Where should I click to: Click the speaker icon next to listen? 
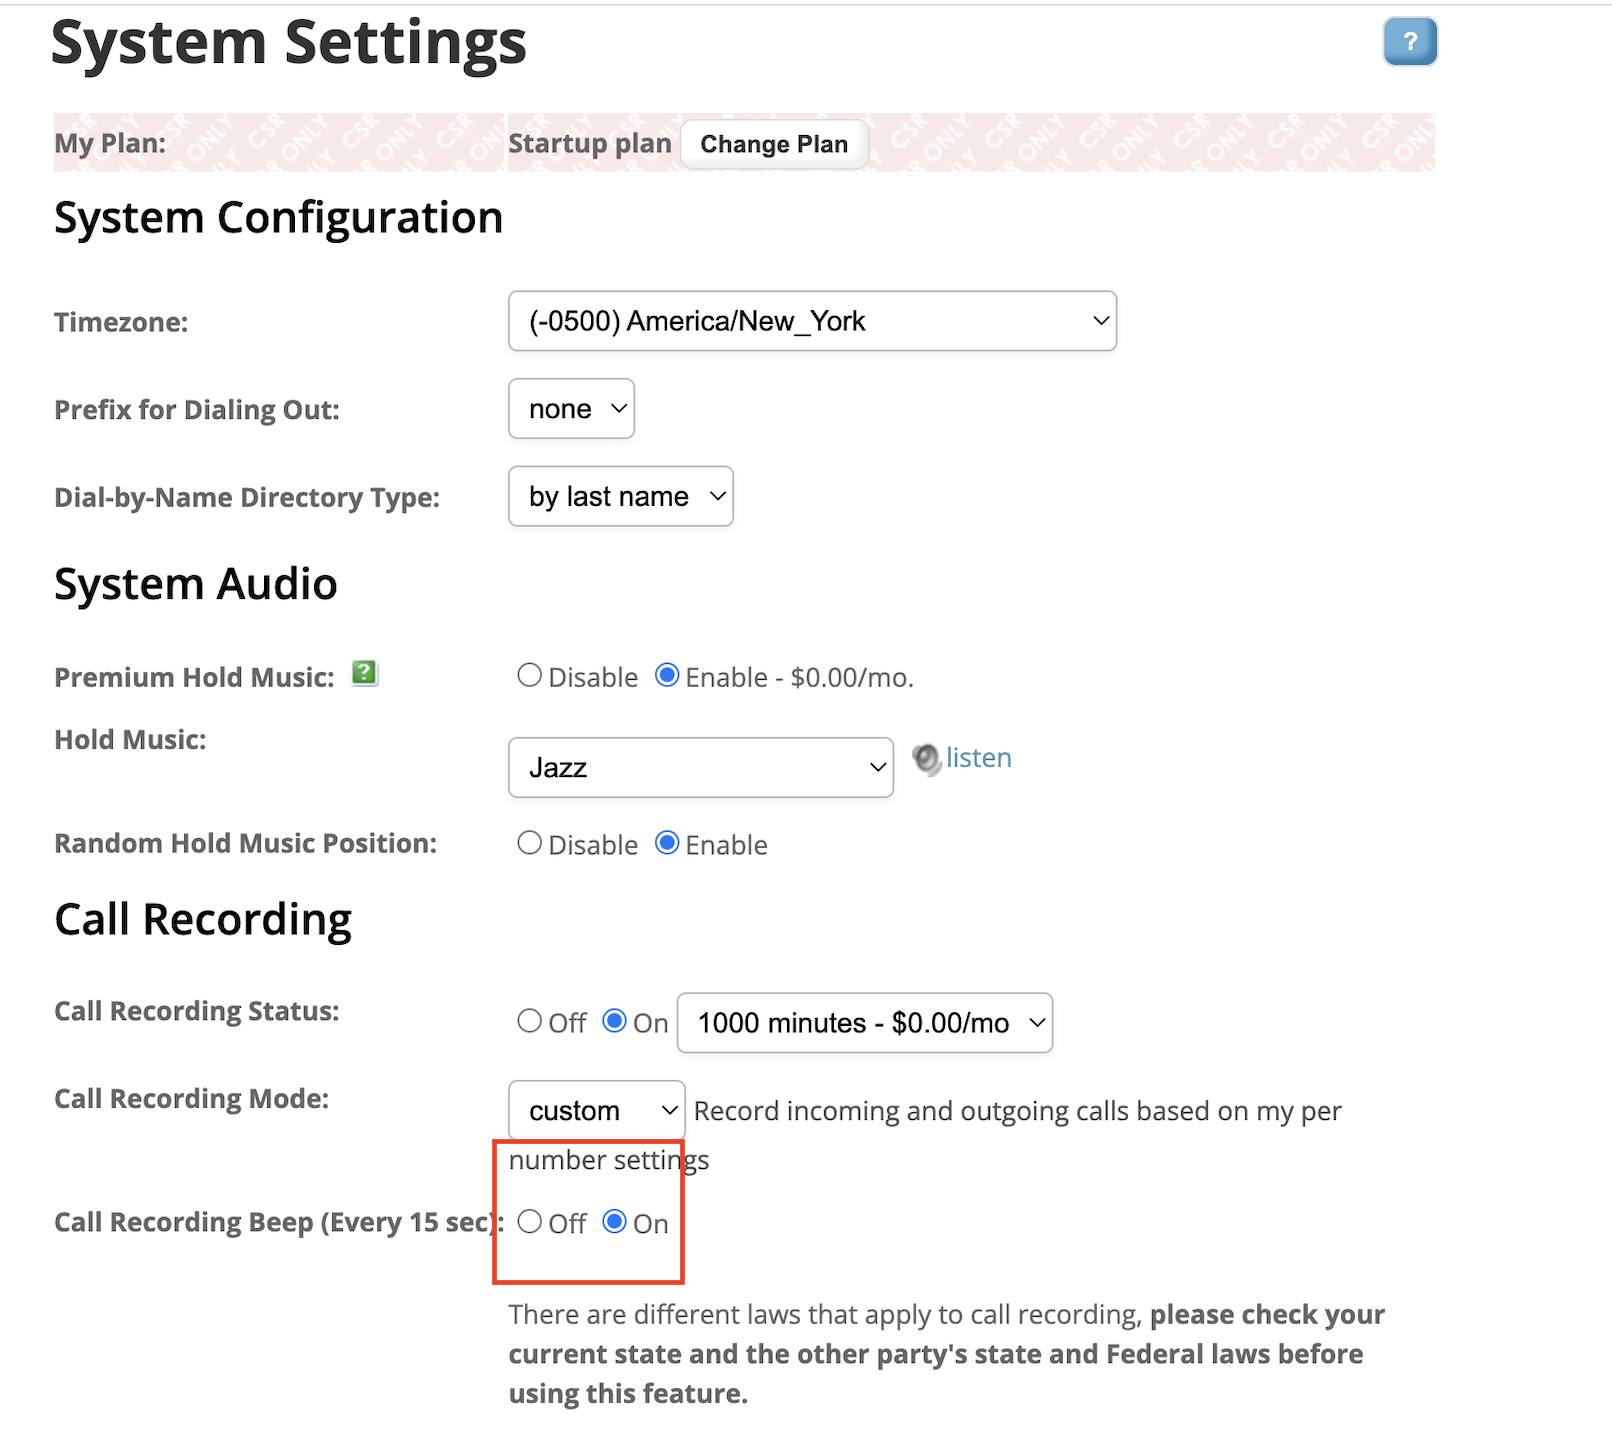coord(926,760)
